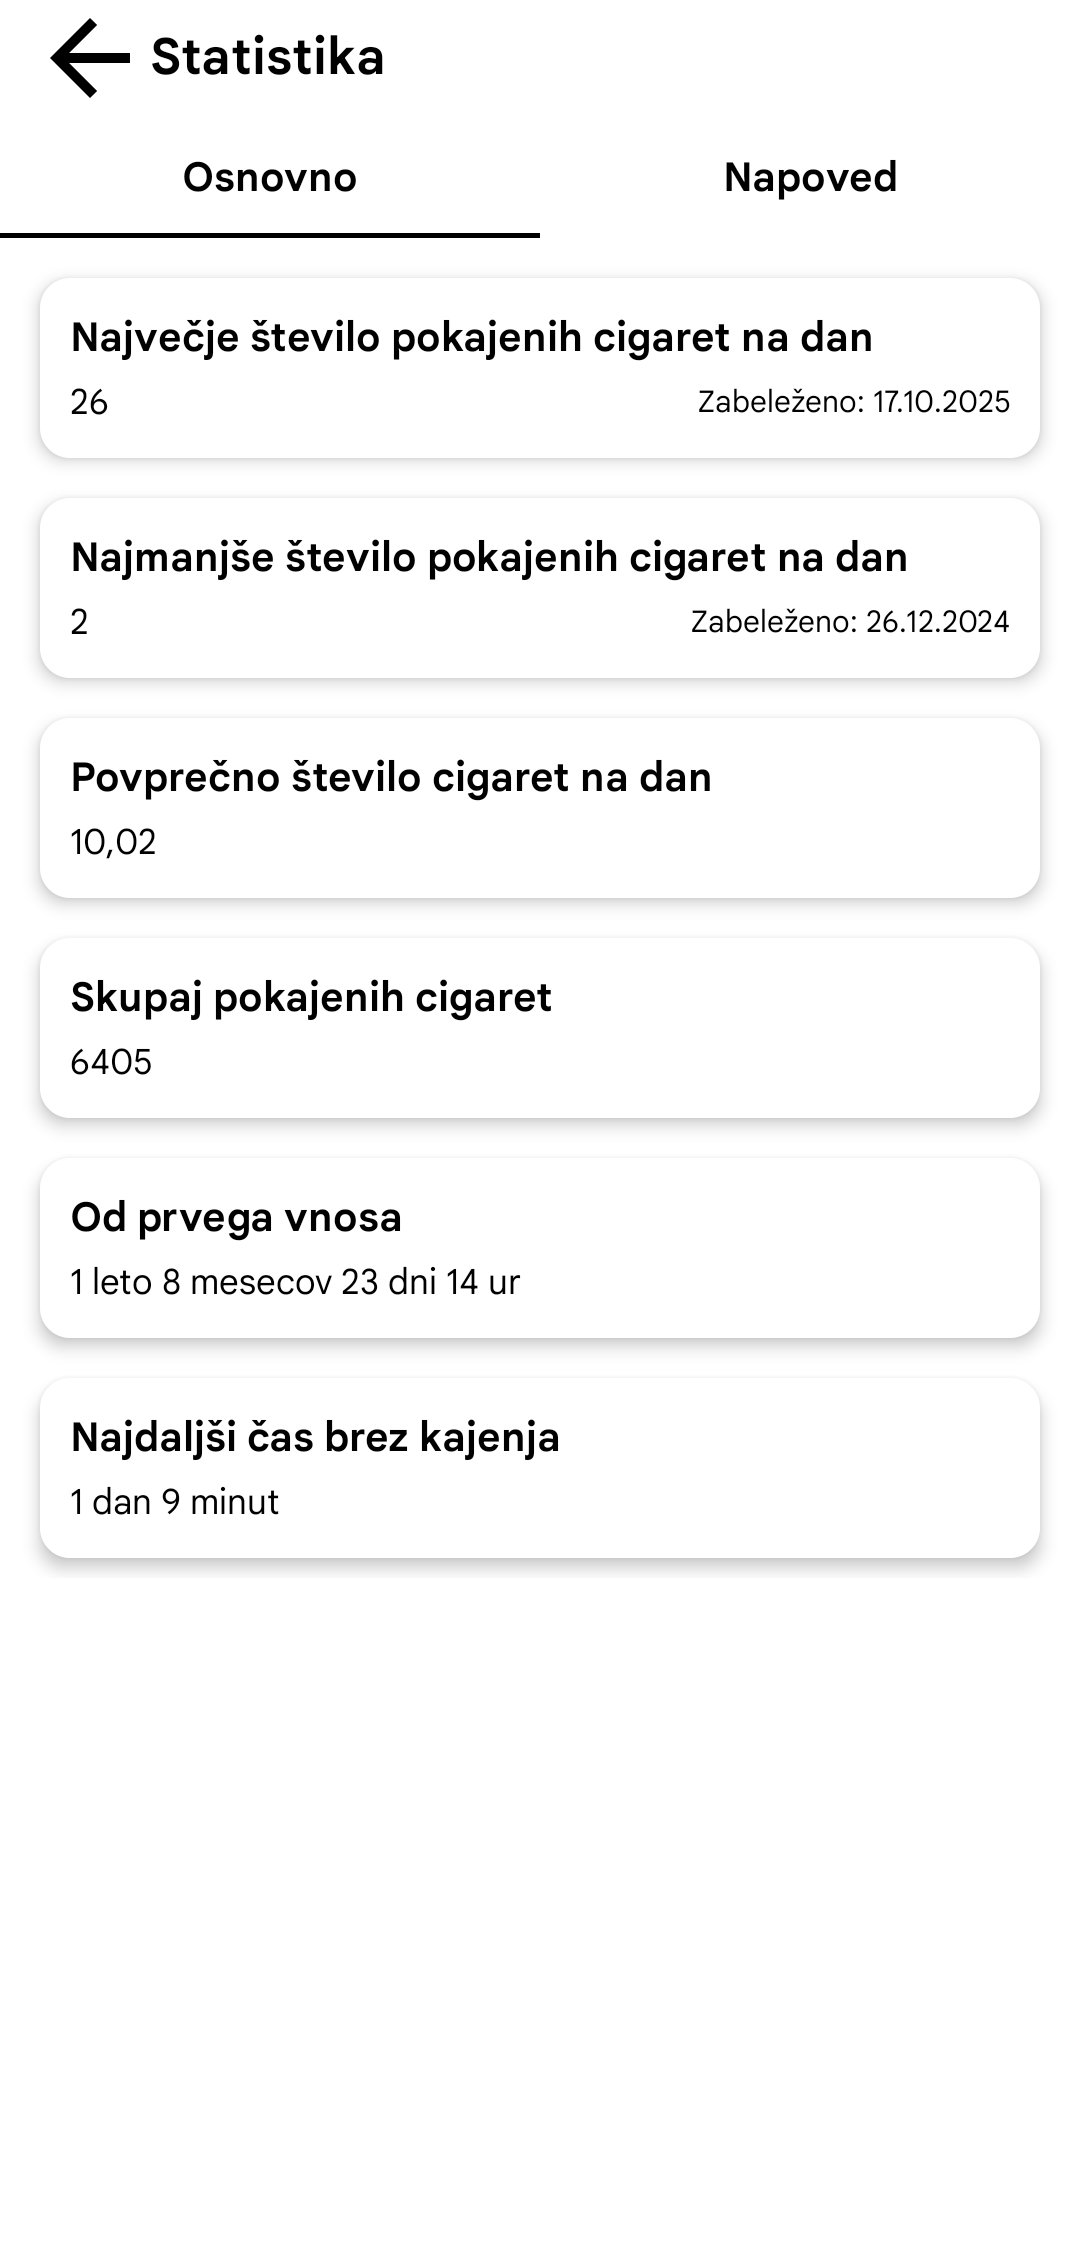Tap the average value 10,02

click(x=113, y=842)
